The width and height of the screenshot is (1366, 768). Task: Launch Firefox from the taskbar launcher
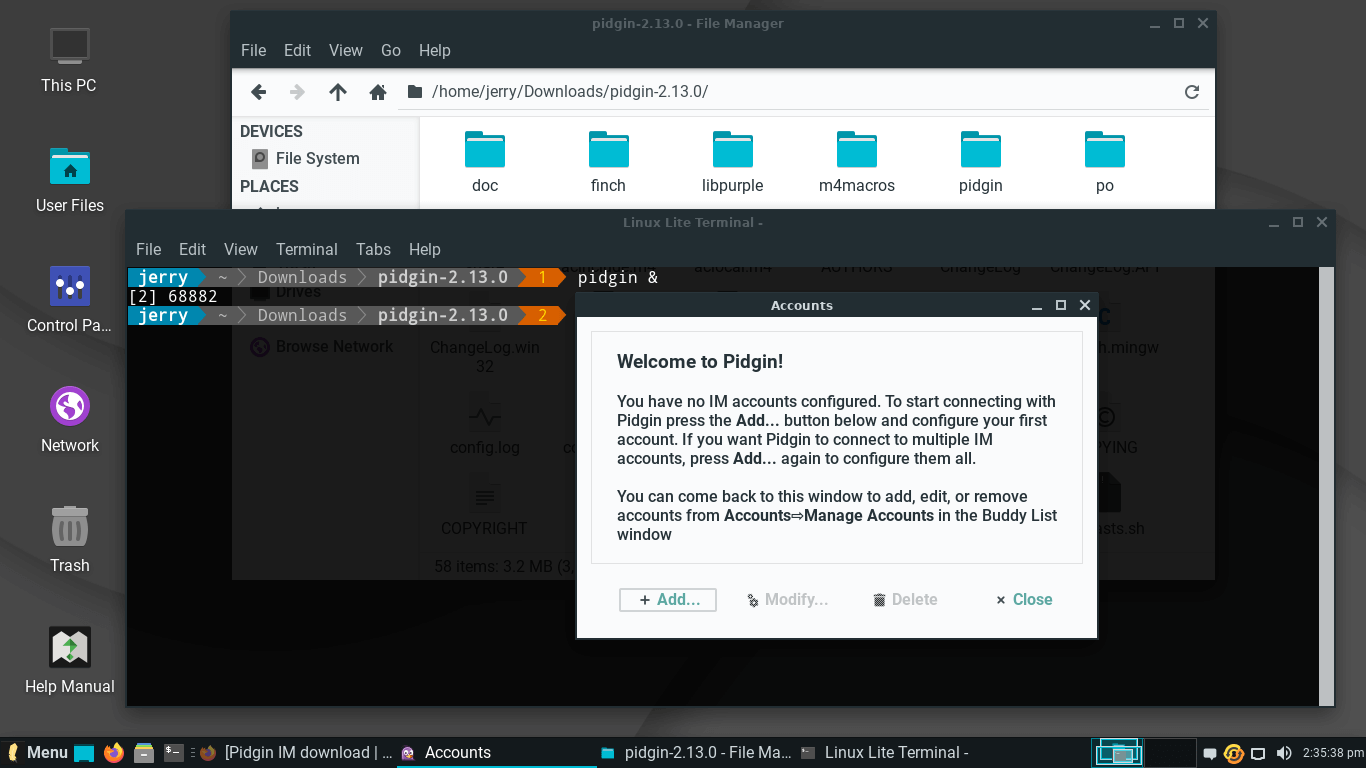pos(114,752)
